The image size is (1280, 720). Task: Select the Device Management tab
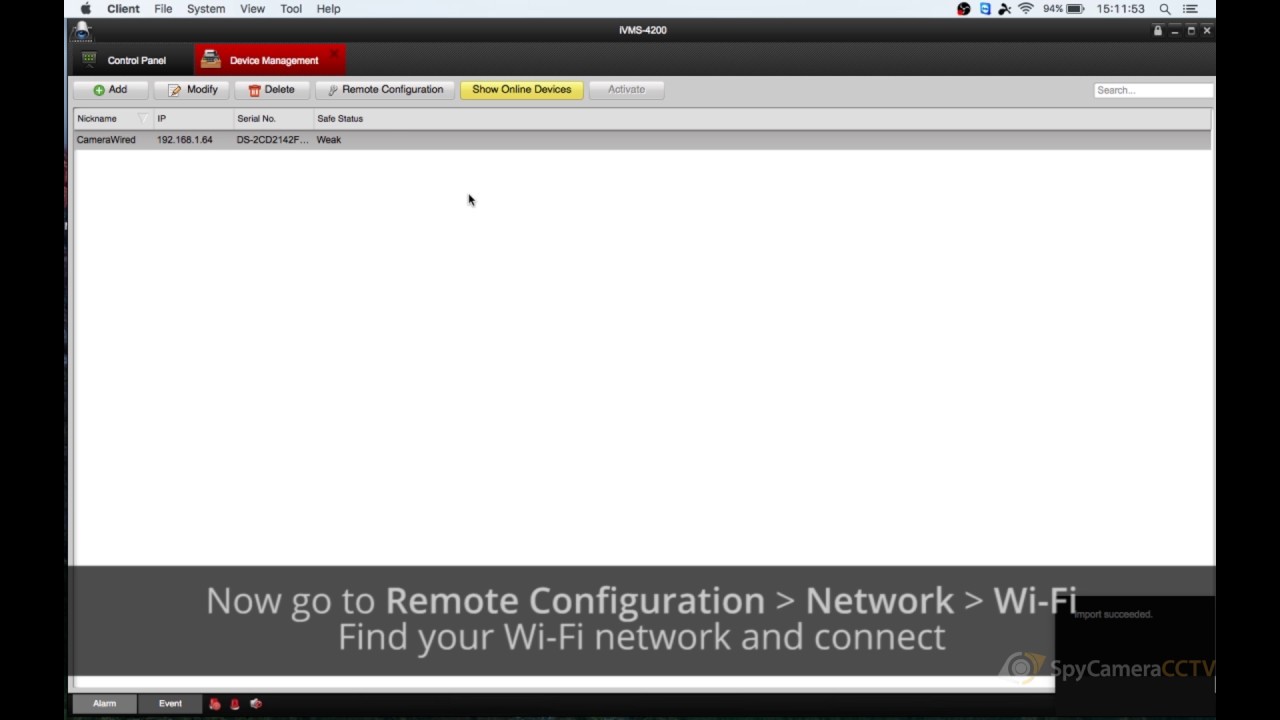(x=269, y=61)
